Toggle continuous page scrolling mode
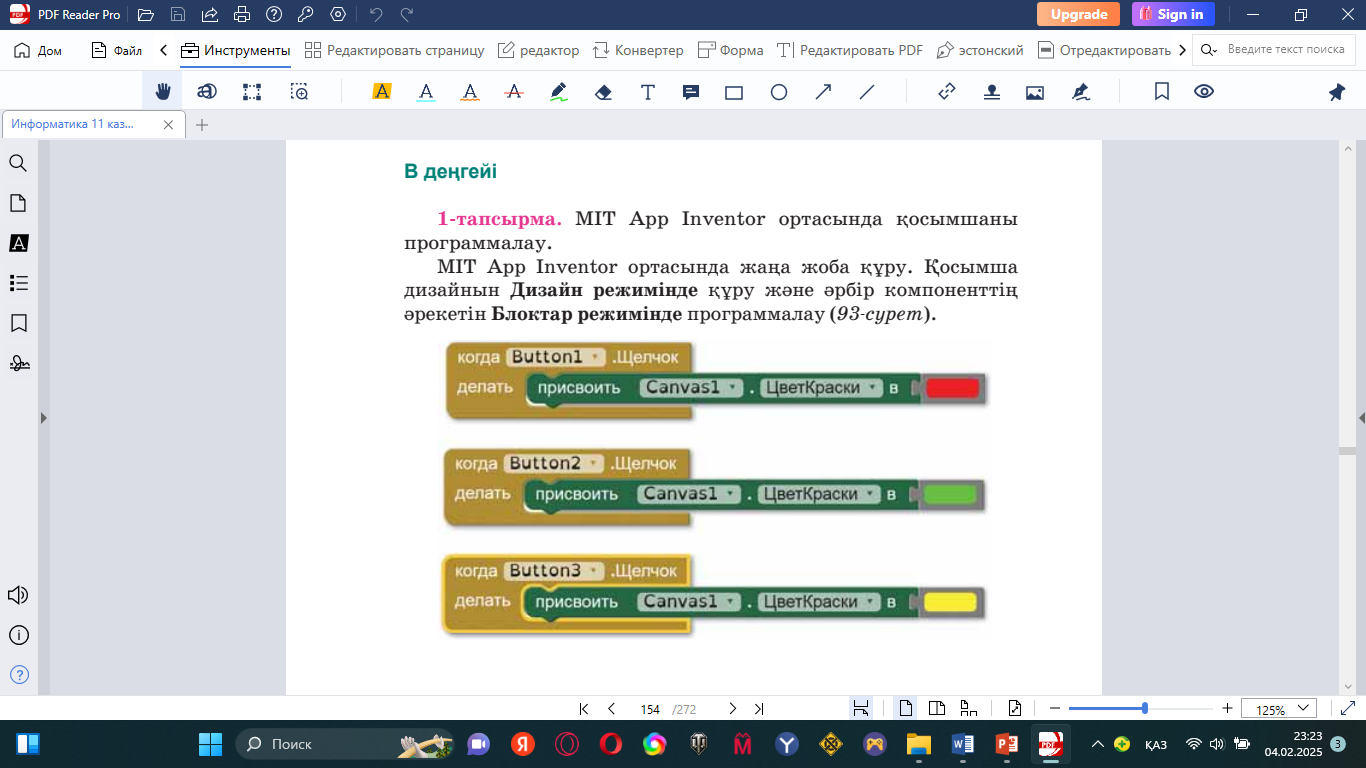Screen dimensions: 1366x768 968,708
